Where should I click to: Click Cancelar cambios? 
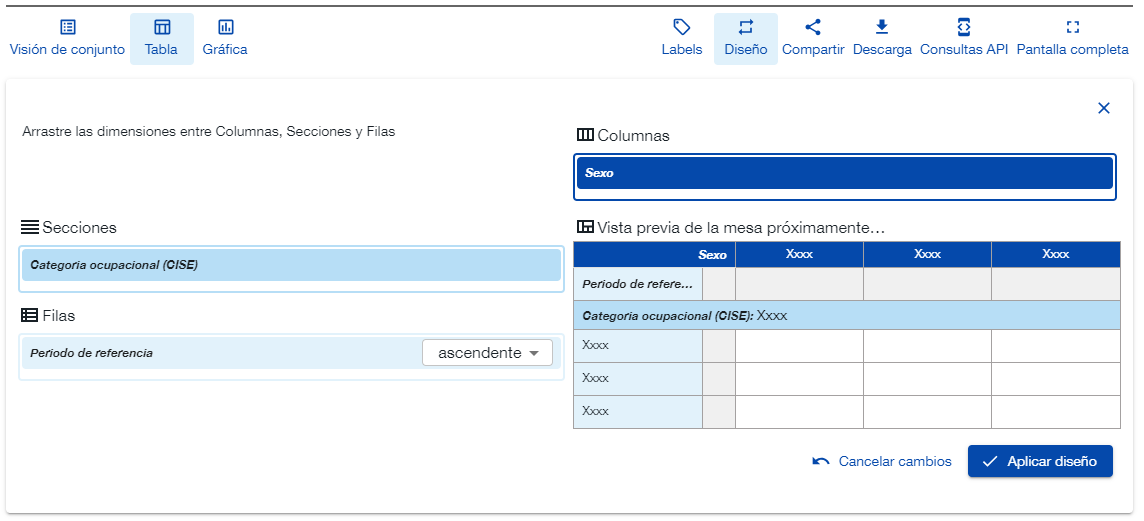tap(881, 461)
